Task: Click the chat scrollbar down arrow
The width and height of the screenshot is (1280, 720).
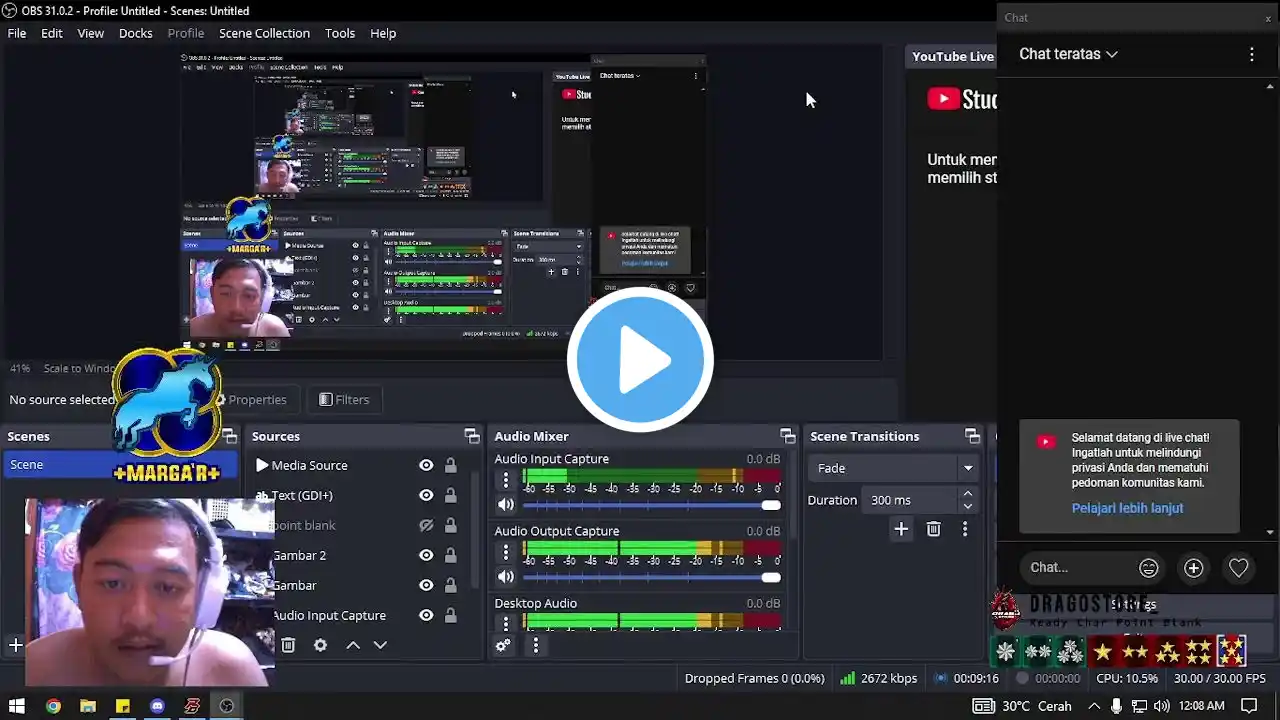Action: coord(1271,533)
